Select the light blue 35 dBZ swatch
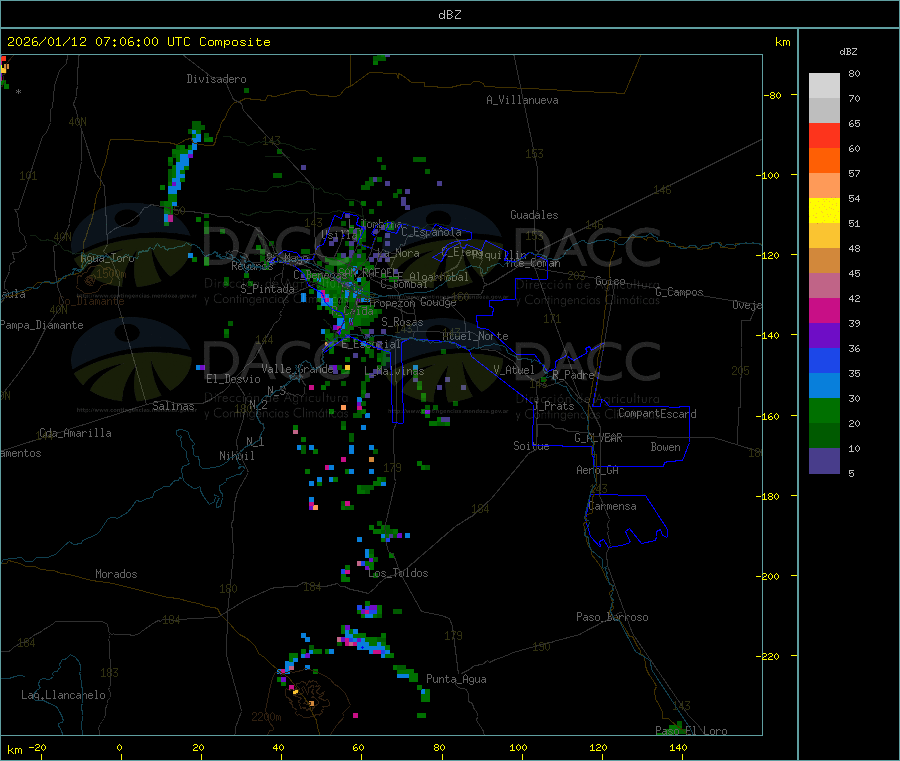 [x=824, y=385]
